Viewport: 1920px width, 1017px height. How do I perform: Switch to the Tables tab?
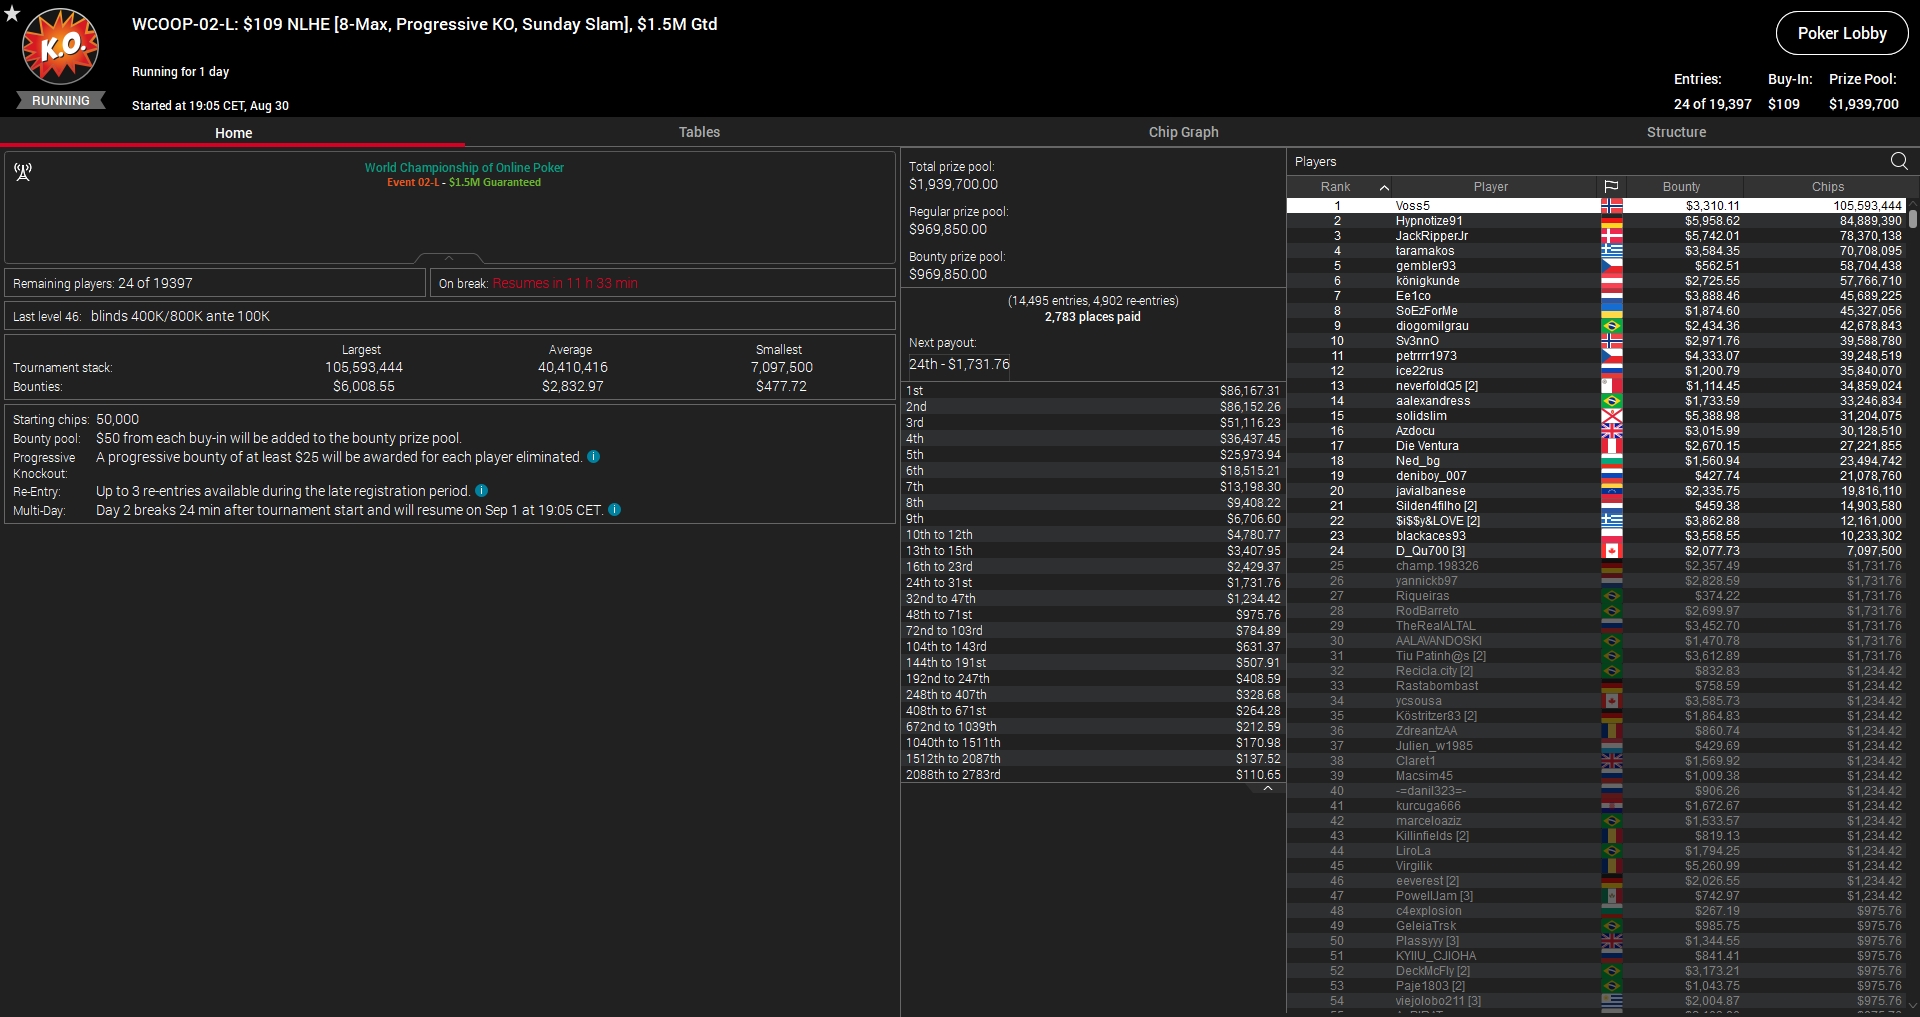tap(699, 132)
